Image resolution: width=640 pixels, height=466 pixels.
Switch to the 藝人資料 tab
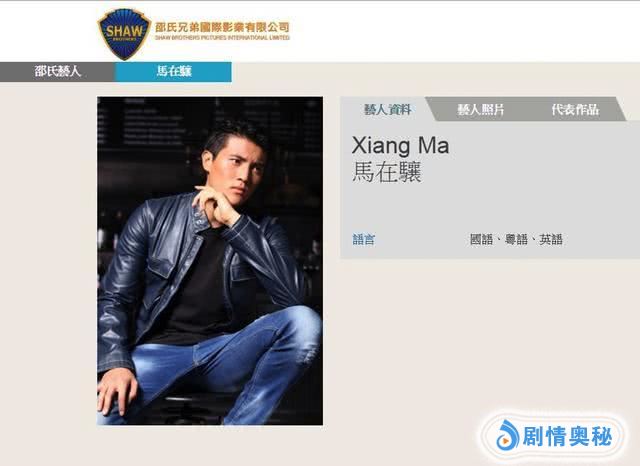click(x=387, y=109)
